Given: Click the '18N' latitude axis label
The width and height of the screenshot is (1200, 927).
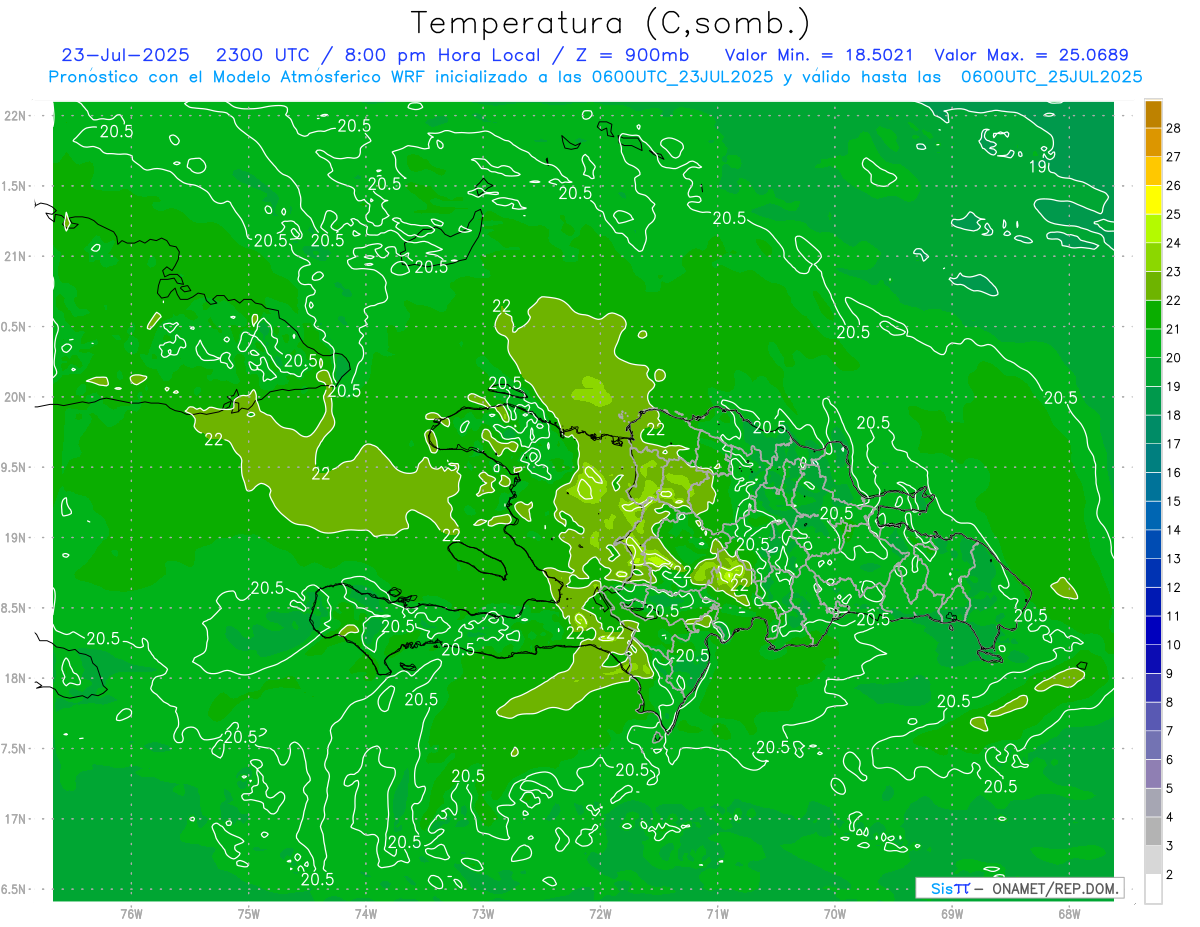Looking at the screenshot, I should pyautogui.click(x=15, y=678).
